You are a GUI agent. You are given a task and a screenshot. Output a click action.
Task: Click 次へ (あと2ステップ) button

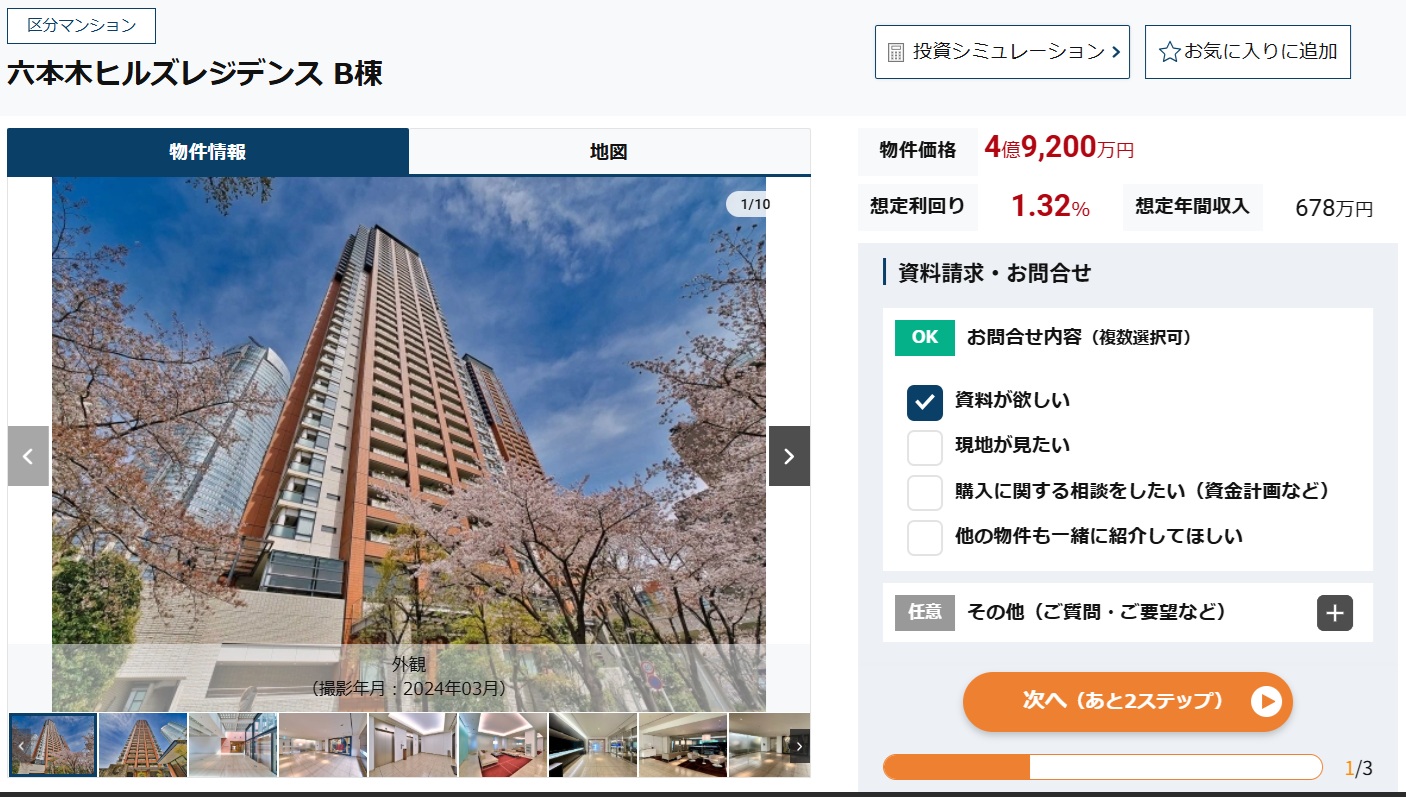click(x=1128, y=701)
